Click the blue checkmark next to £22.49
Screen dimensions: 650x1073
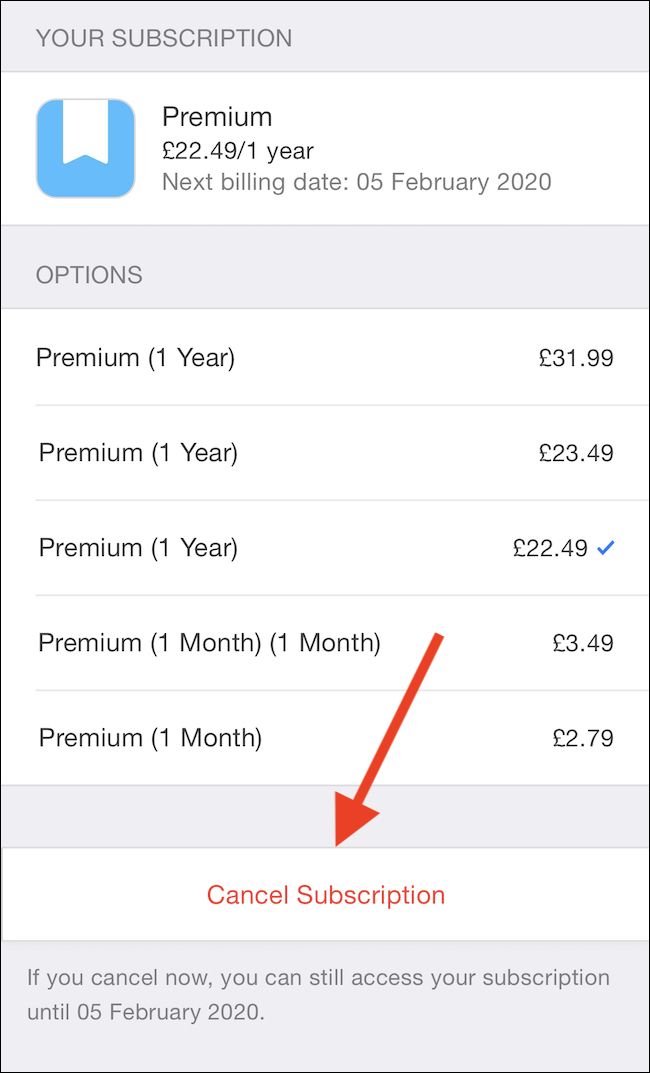click(605, 548)
